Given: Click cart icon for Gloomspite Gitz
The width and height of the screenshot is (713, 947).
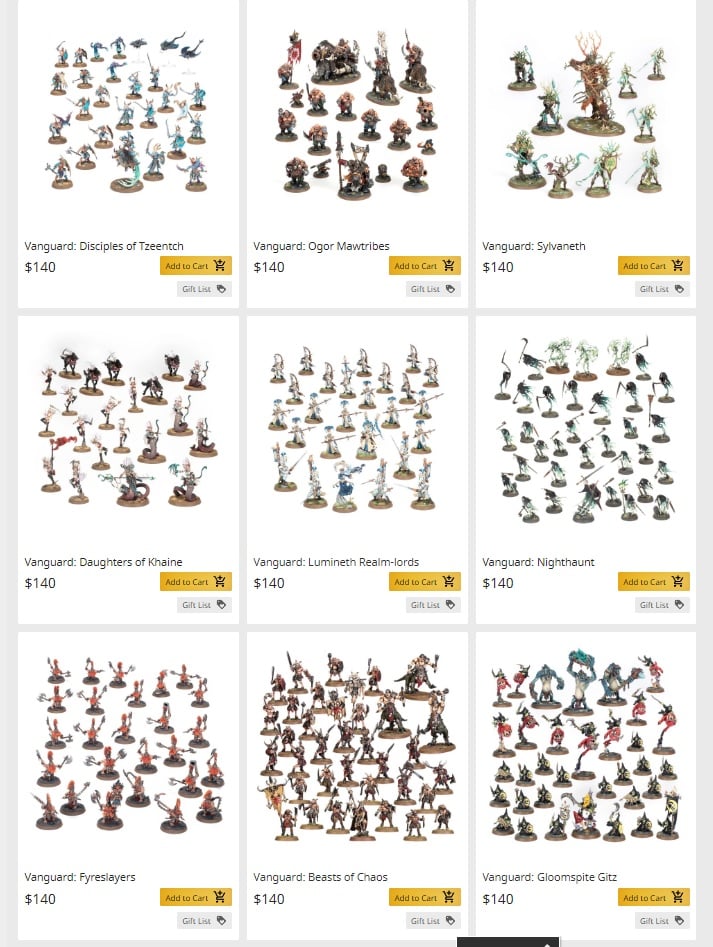Looking at the screenshot, I should click(677, 897).
